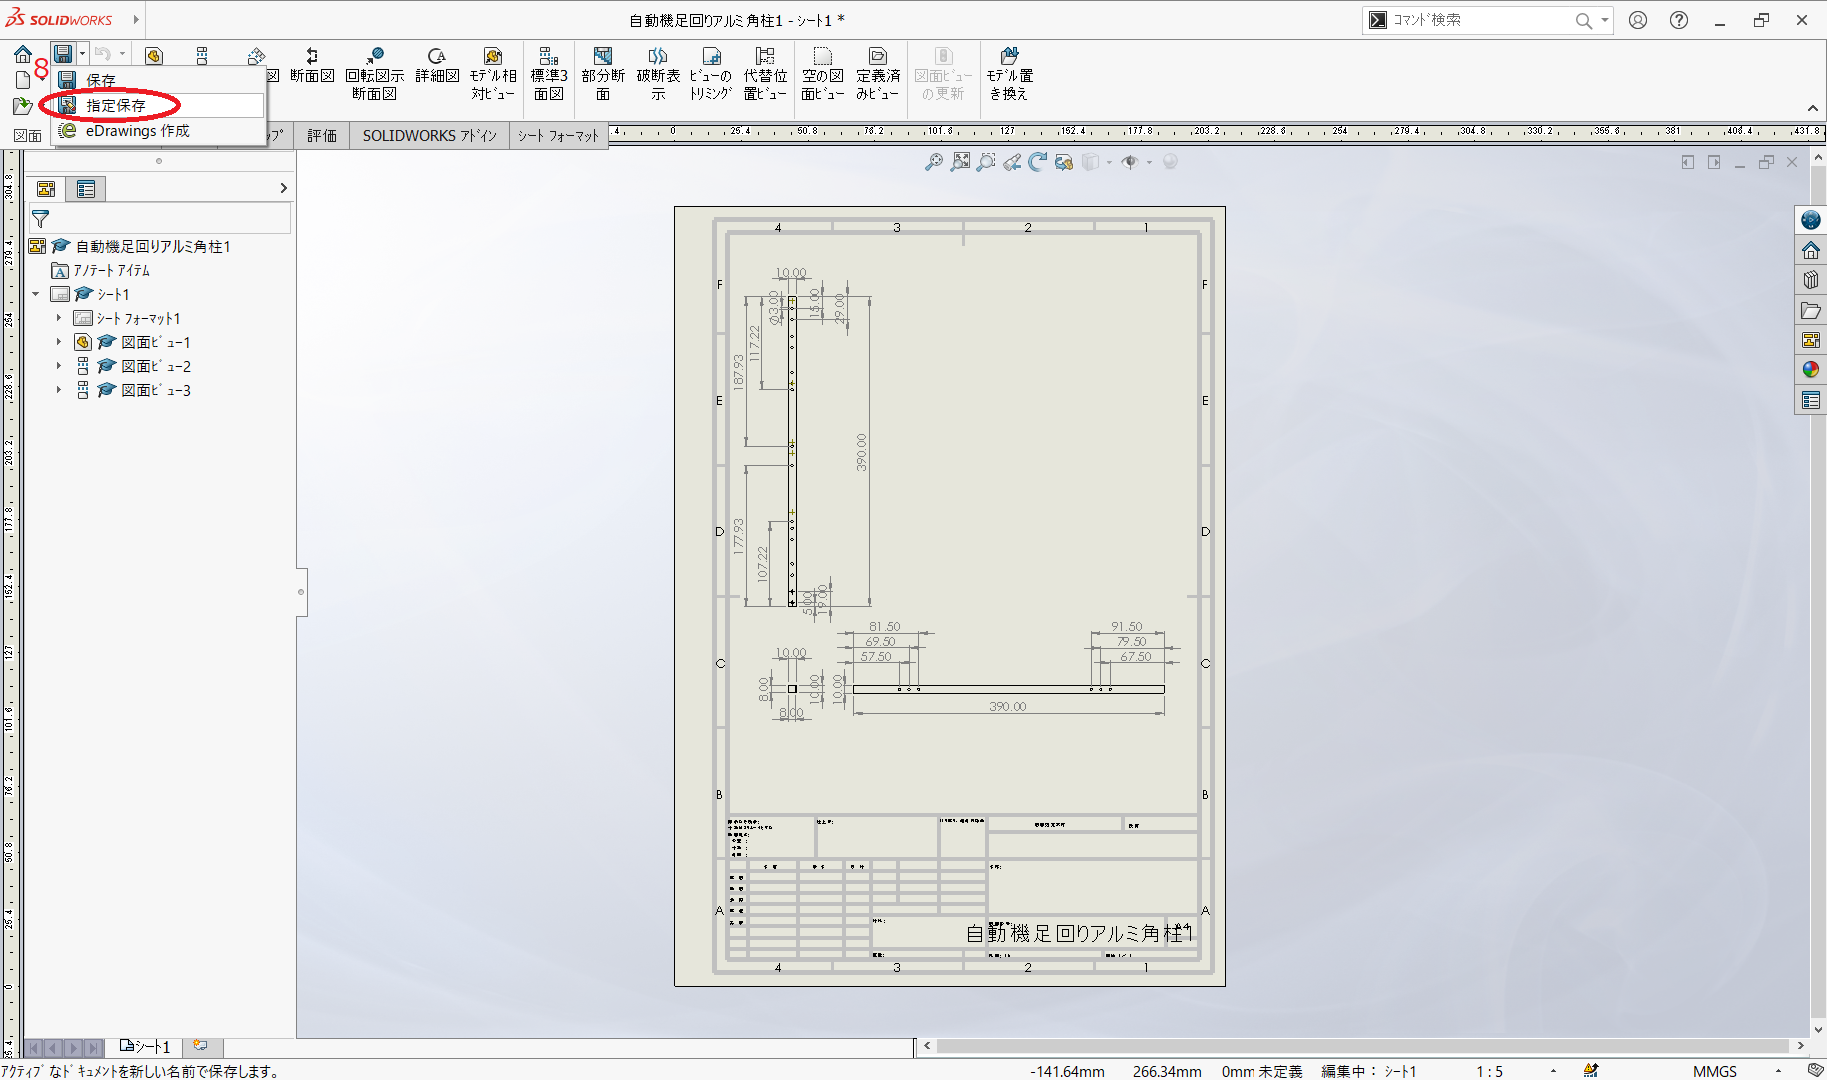Click the New document icon
Screen dimensions: 1827x1080
coord(23,80)
